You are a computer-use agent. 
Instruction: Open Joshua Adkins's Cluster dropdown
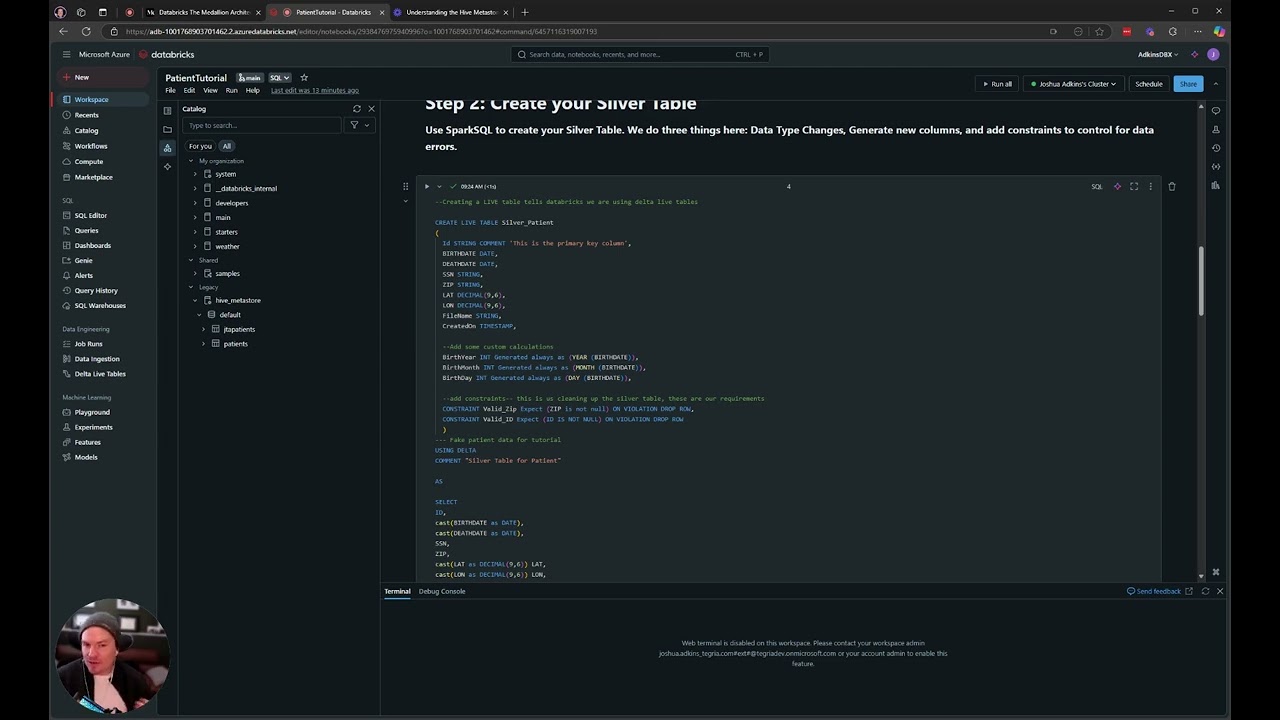point(1074,84)
